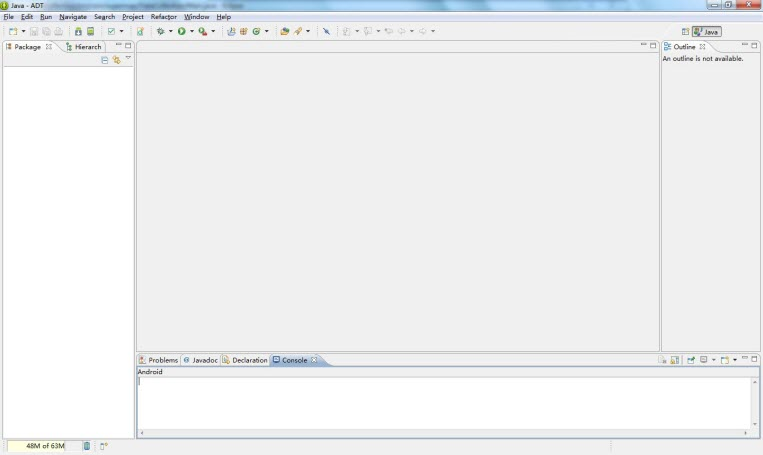Run garbage collector trash icon
Image resolution: width=763 pixels, height=455 pixels.
(x=86, y=446)
